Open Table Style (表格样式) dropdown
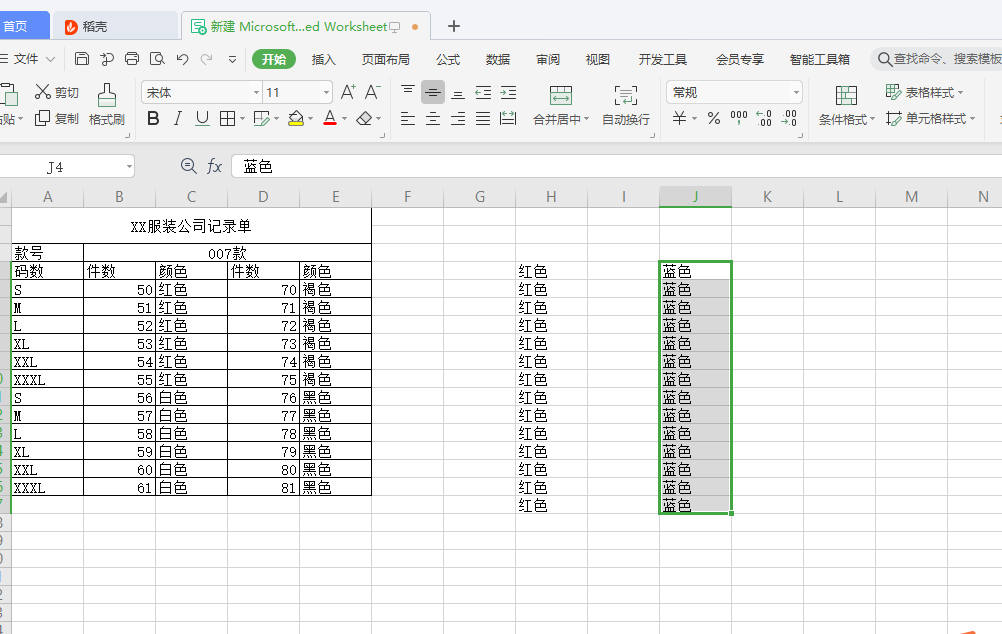 coord(924,92)
